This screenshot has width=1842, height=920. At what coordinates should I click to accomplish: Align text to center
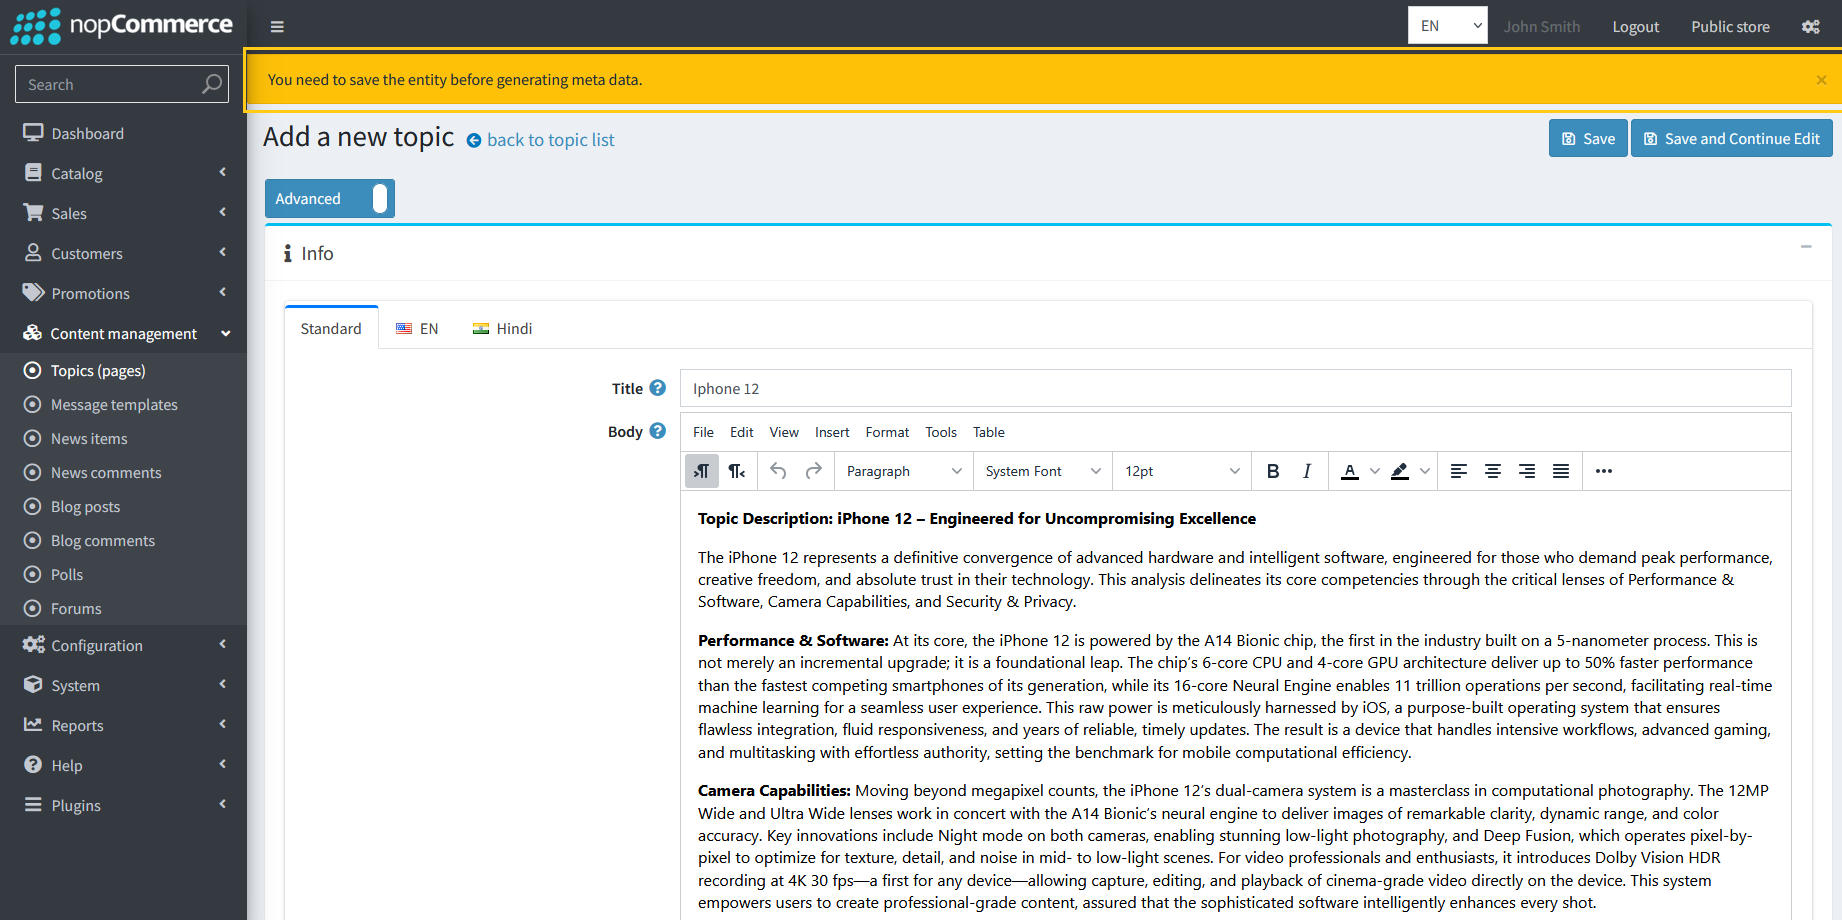1492,471
